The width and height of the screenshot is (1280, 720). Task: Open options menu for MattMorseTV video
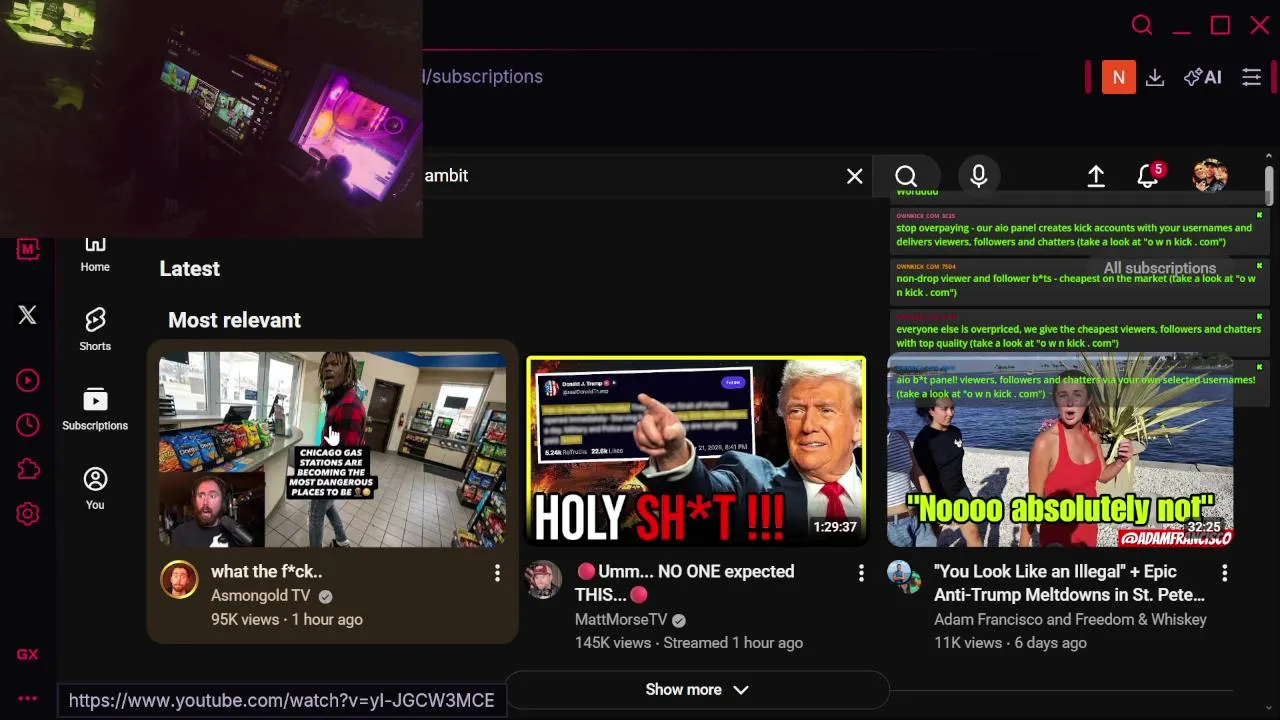[x=861, y=572]
